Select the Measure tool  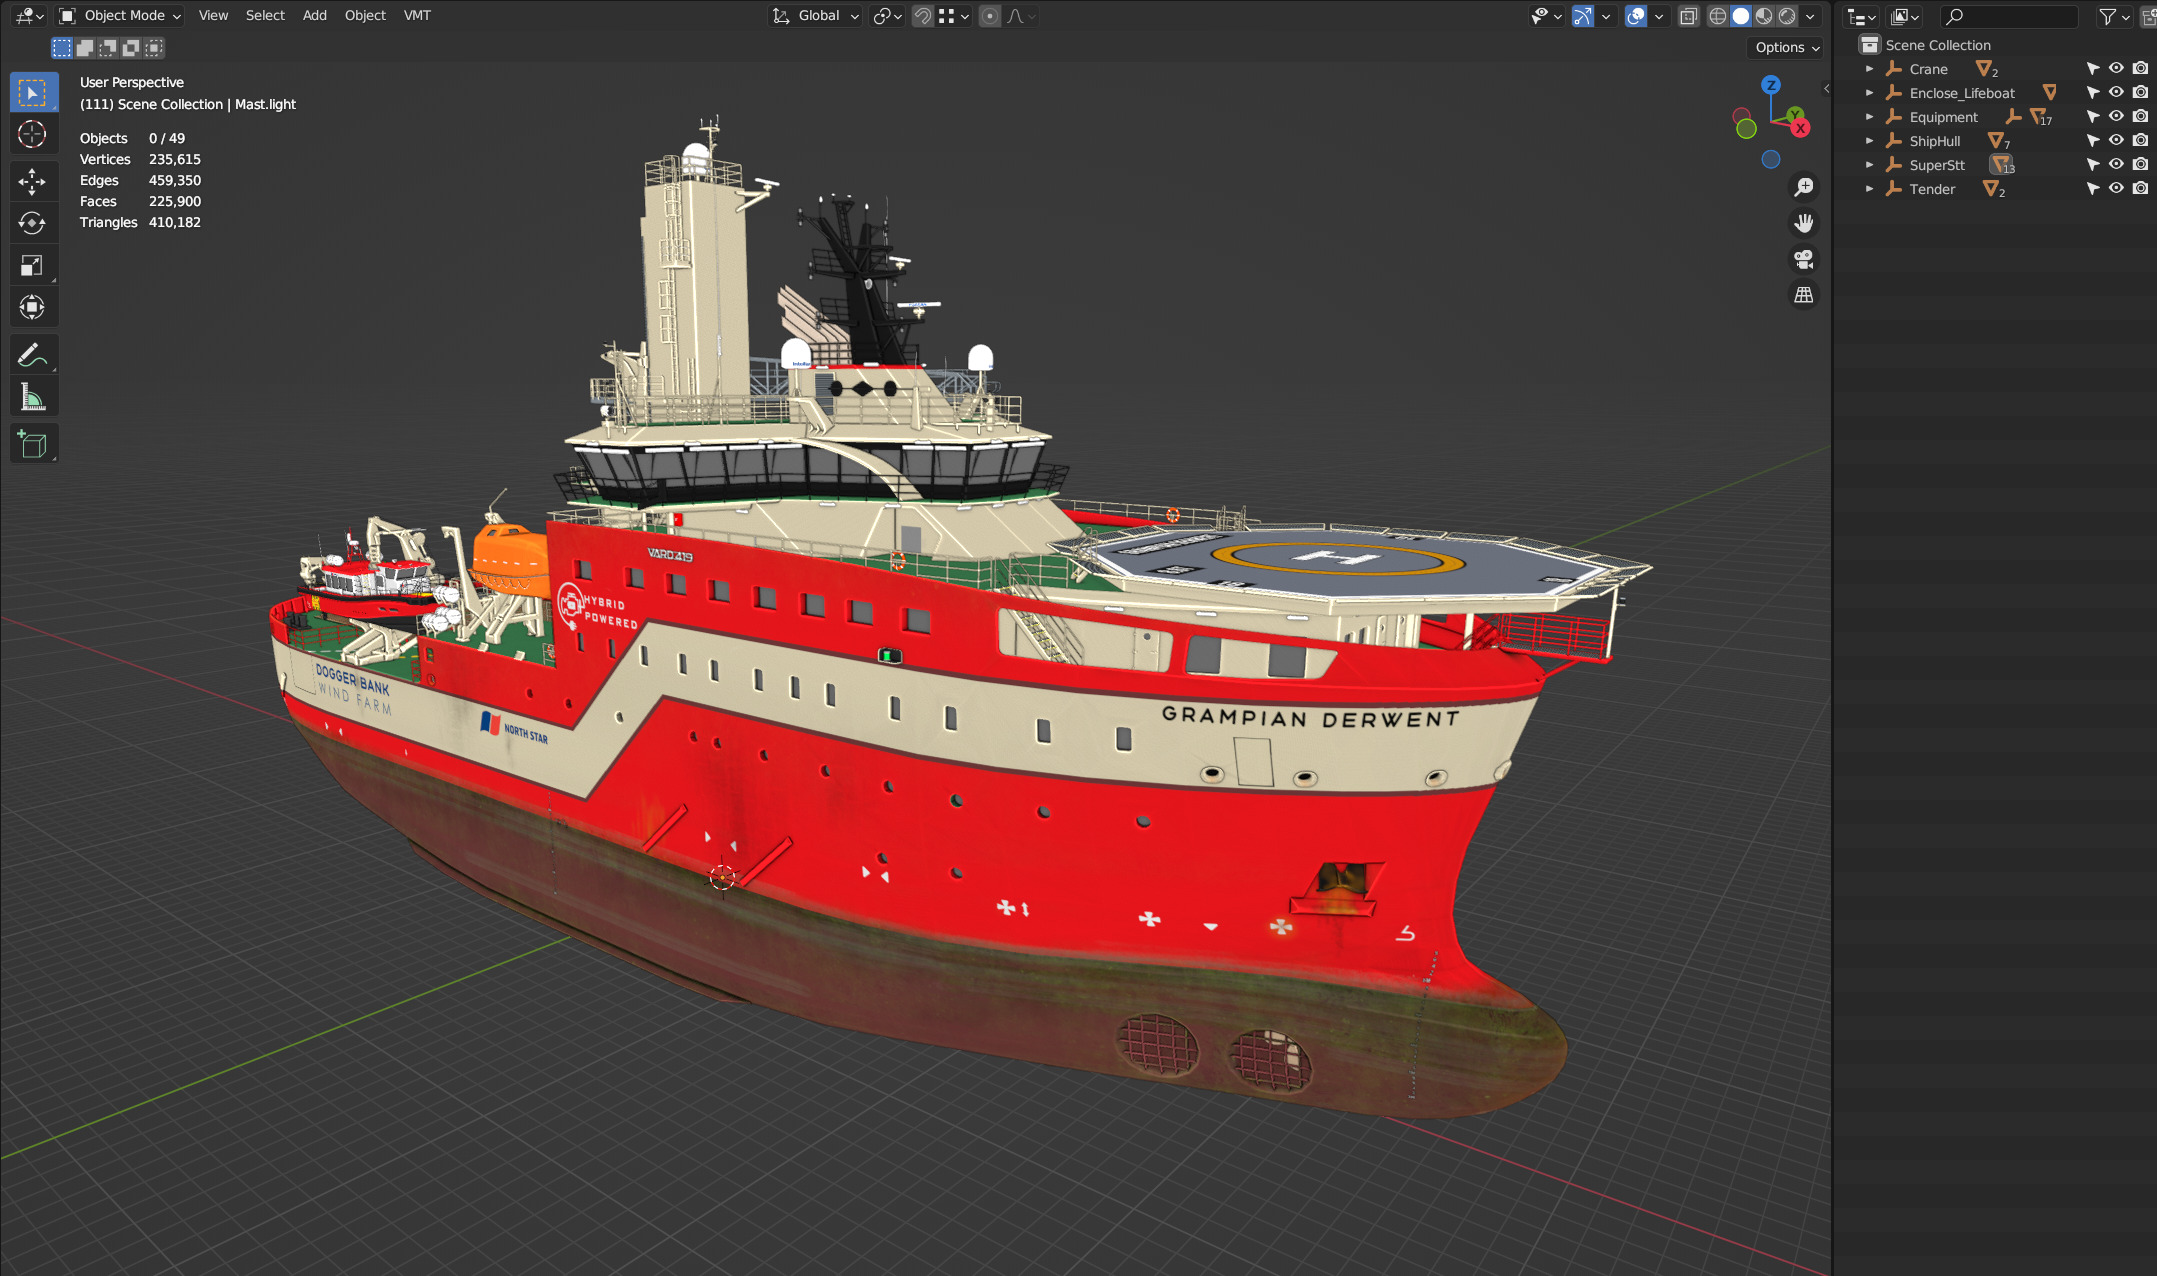(x=33, y=397)
